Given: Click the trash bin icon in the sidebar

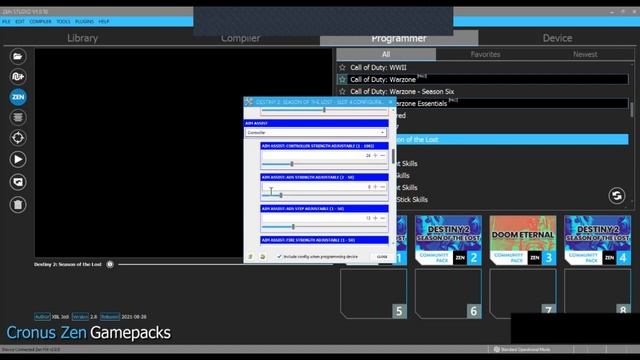Looking at the screenshot, I should tap(18, 204).
